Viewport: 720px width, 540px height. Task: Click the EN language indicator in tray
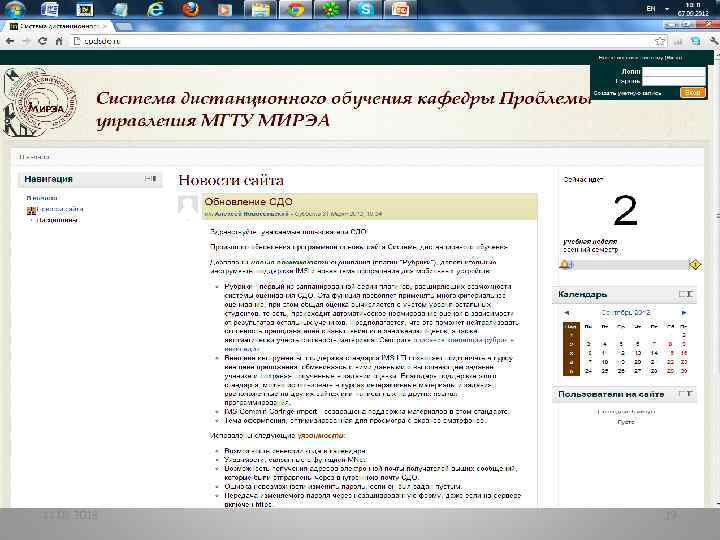pos(651,9)
